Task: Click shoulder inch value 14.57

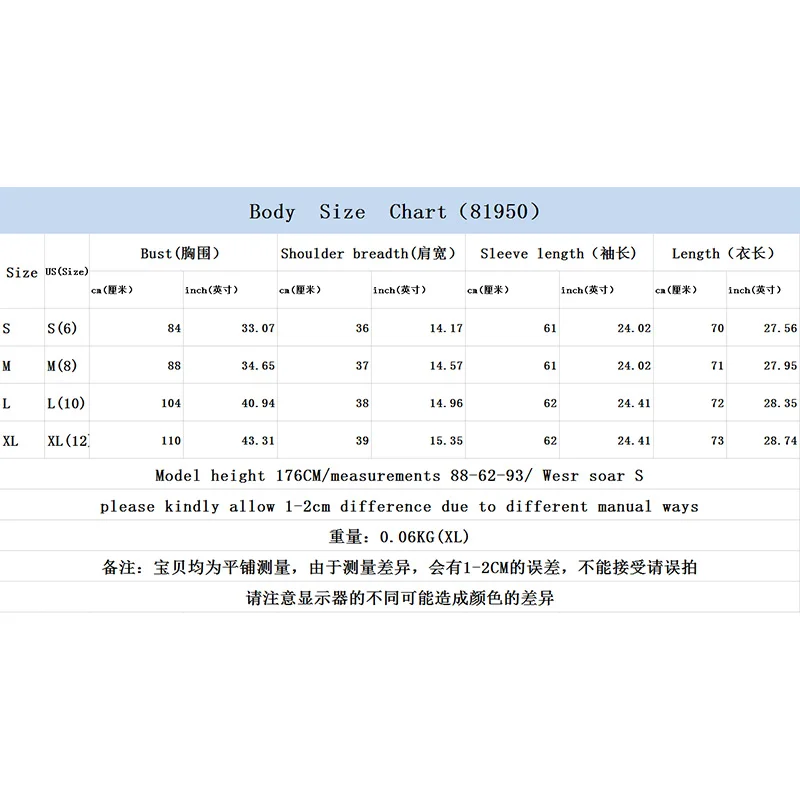Action: (446, 366)
